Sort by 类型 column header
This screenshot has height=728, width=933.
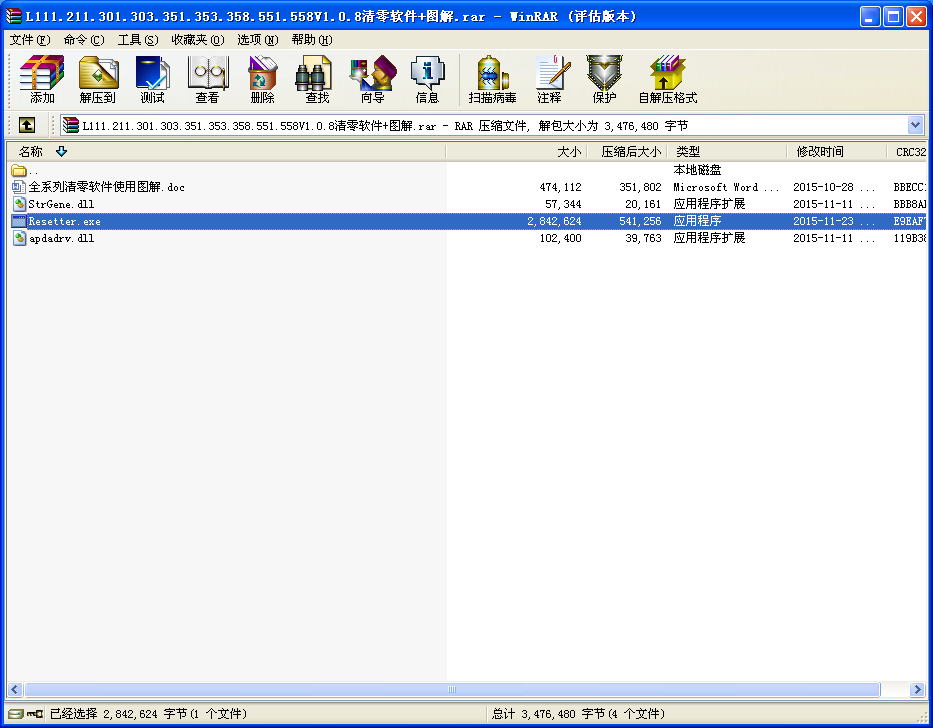pyautogui.click(x=727, y=151)
